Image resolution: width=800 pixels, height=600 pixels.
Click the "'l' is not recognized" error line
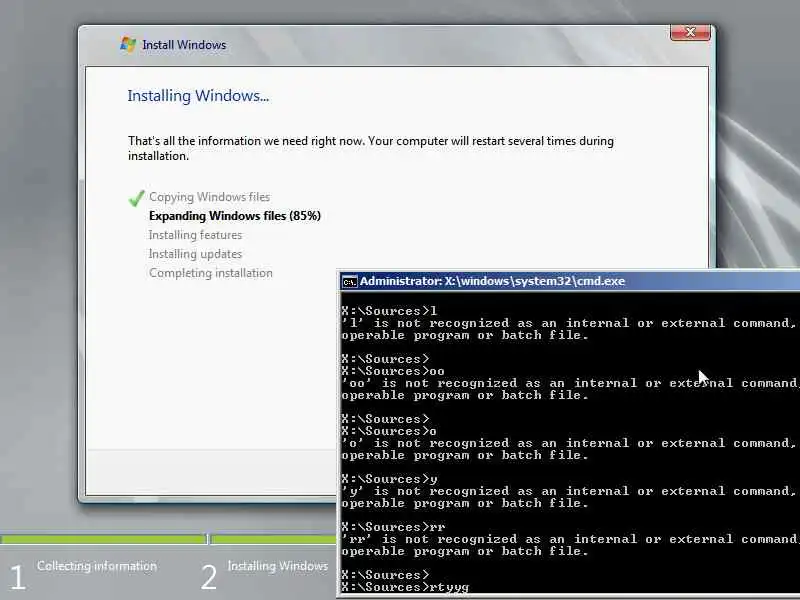tap(569, 323)
